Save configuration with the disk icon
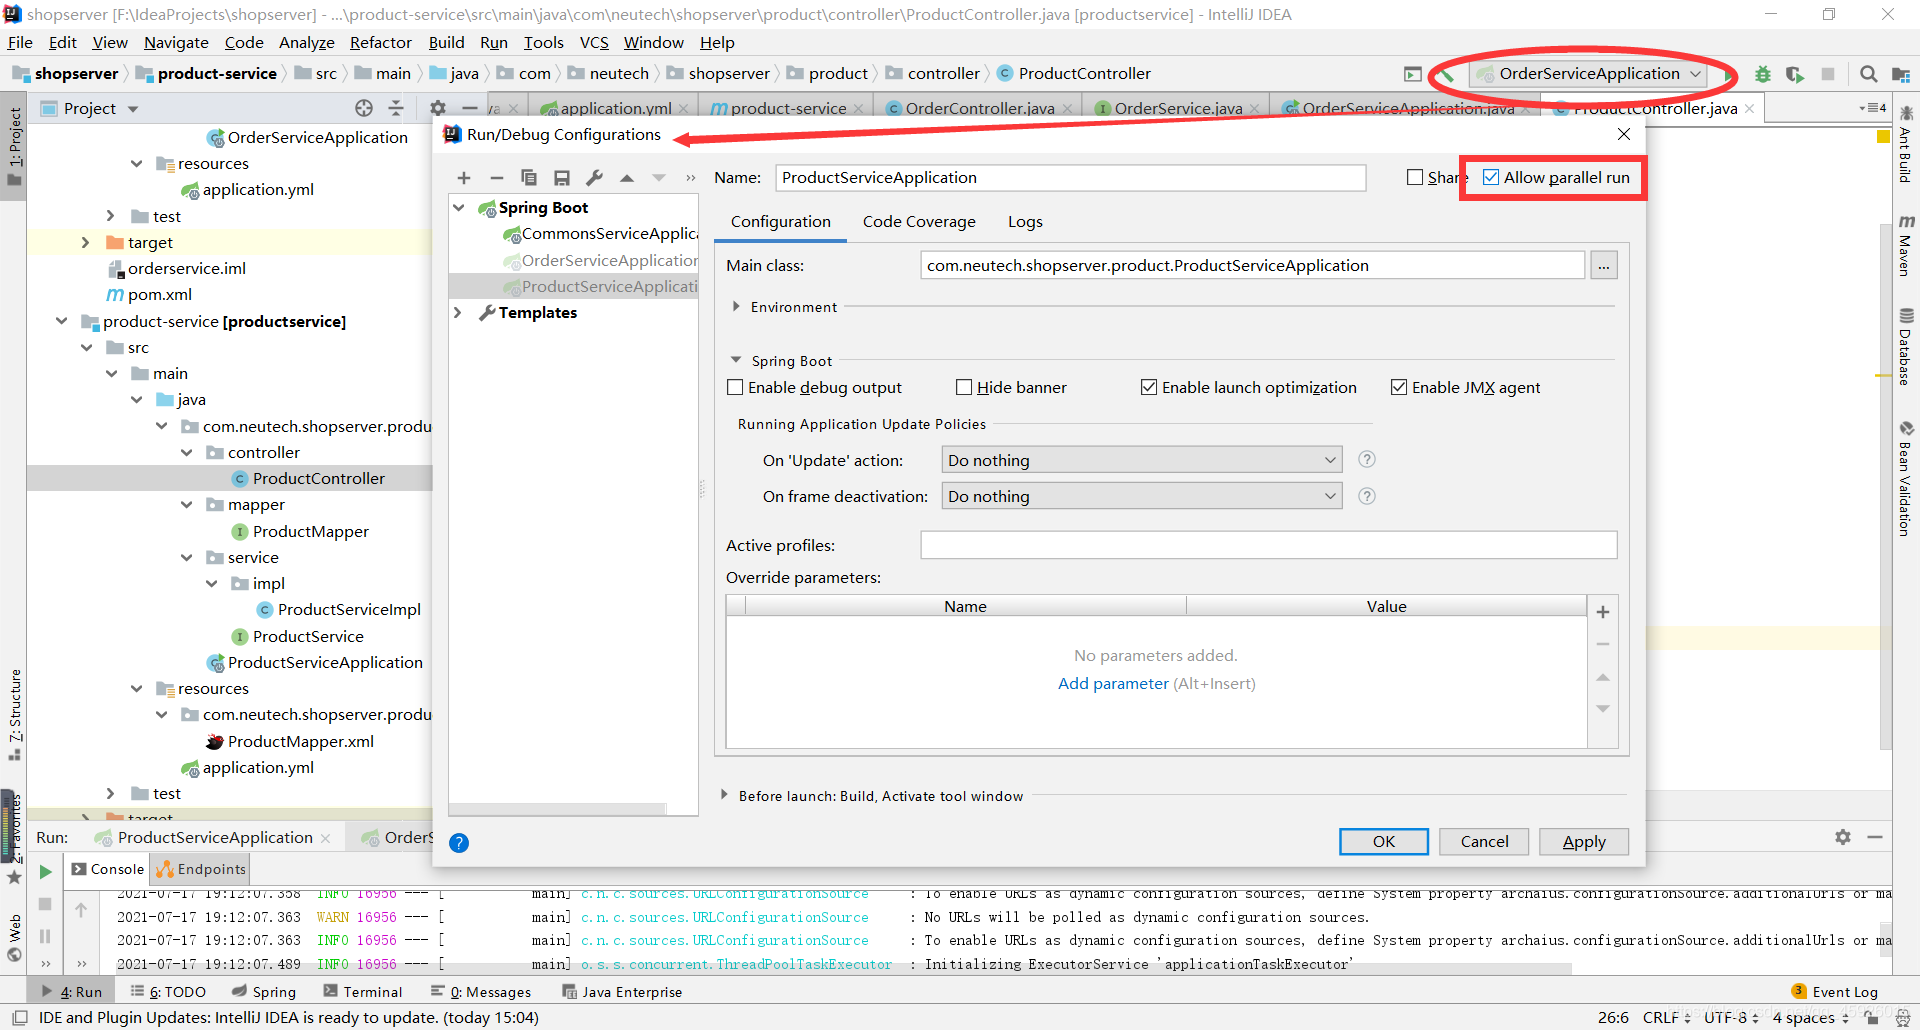Image resolution: width=1920 pixels, height=1030 pixels. [x=562, y=178]
